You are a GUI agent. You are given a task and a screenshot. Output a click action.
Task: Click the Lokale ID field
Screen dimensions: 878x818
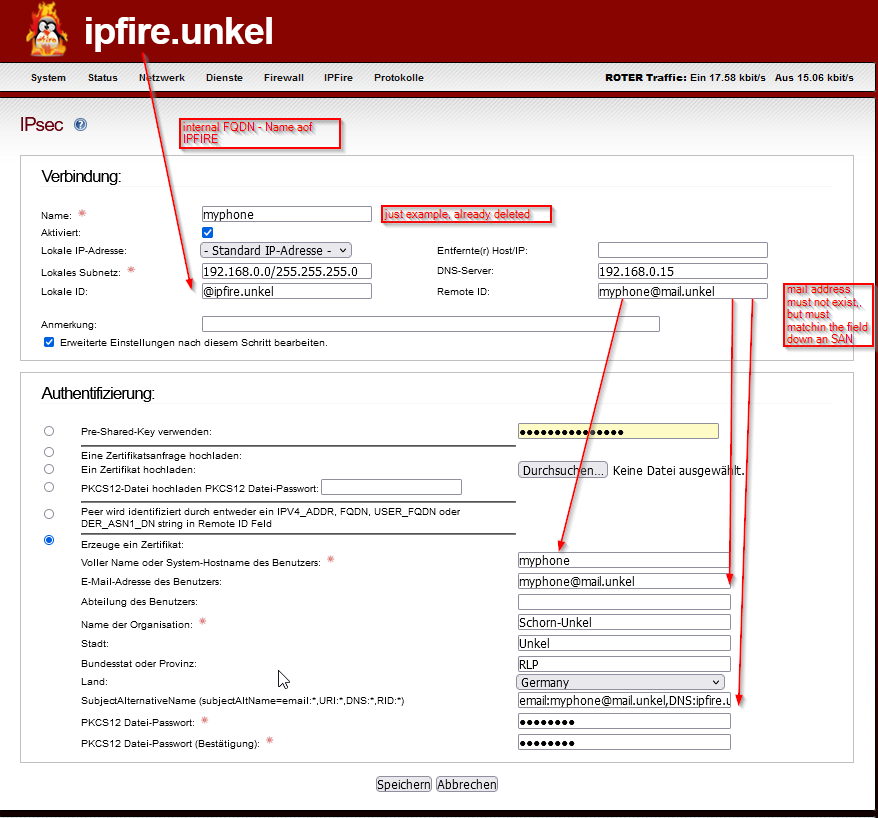287,291
